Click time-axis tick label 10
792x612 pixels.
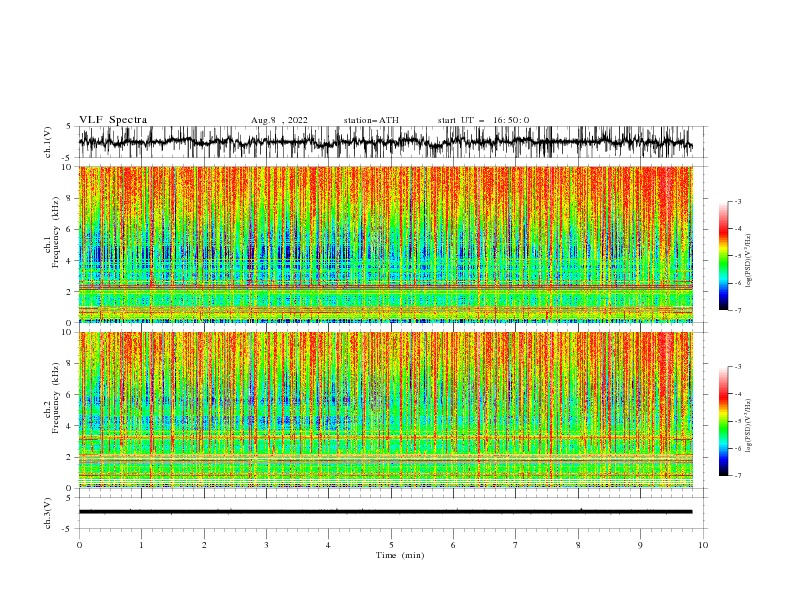click(x=703, y=545)
